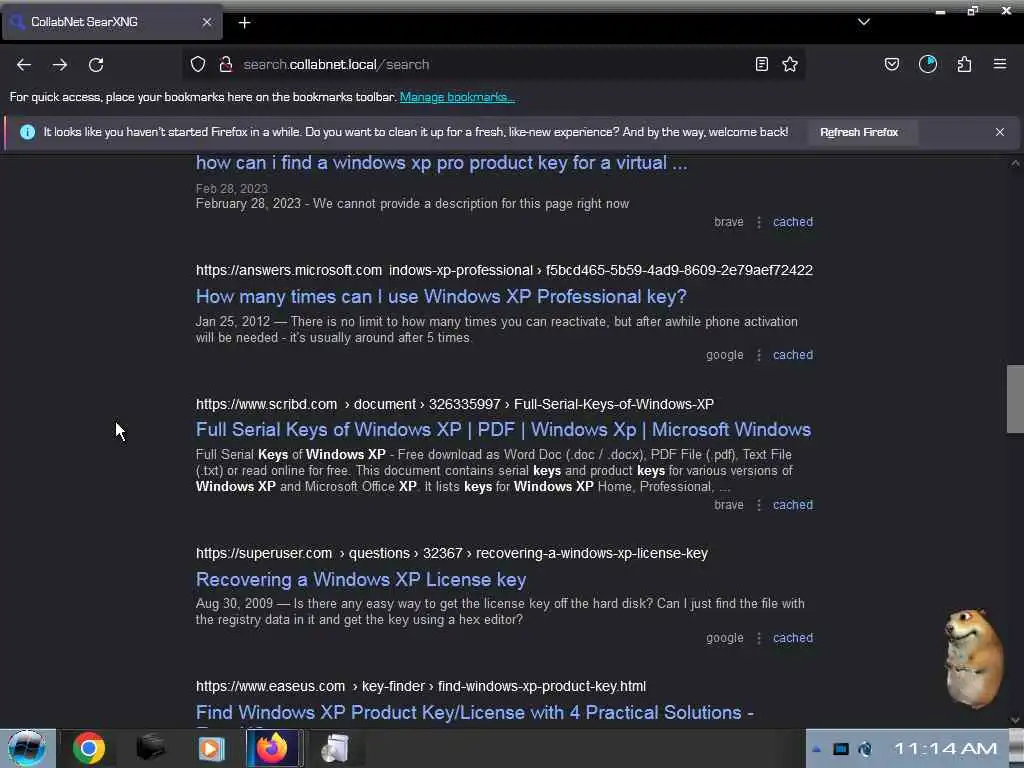Open 'Full Serial Keys of Windows XP' result
This screenshot has width=1024, height=768.
pyautogui.click(x=504, y=430)
